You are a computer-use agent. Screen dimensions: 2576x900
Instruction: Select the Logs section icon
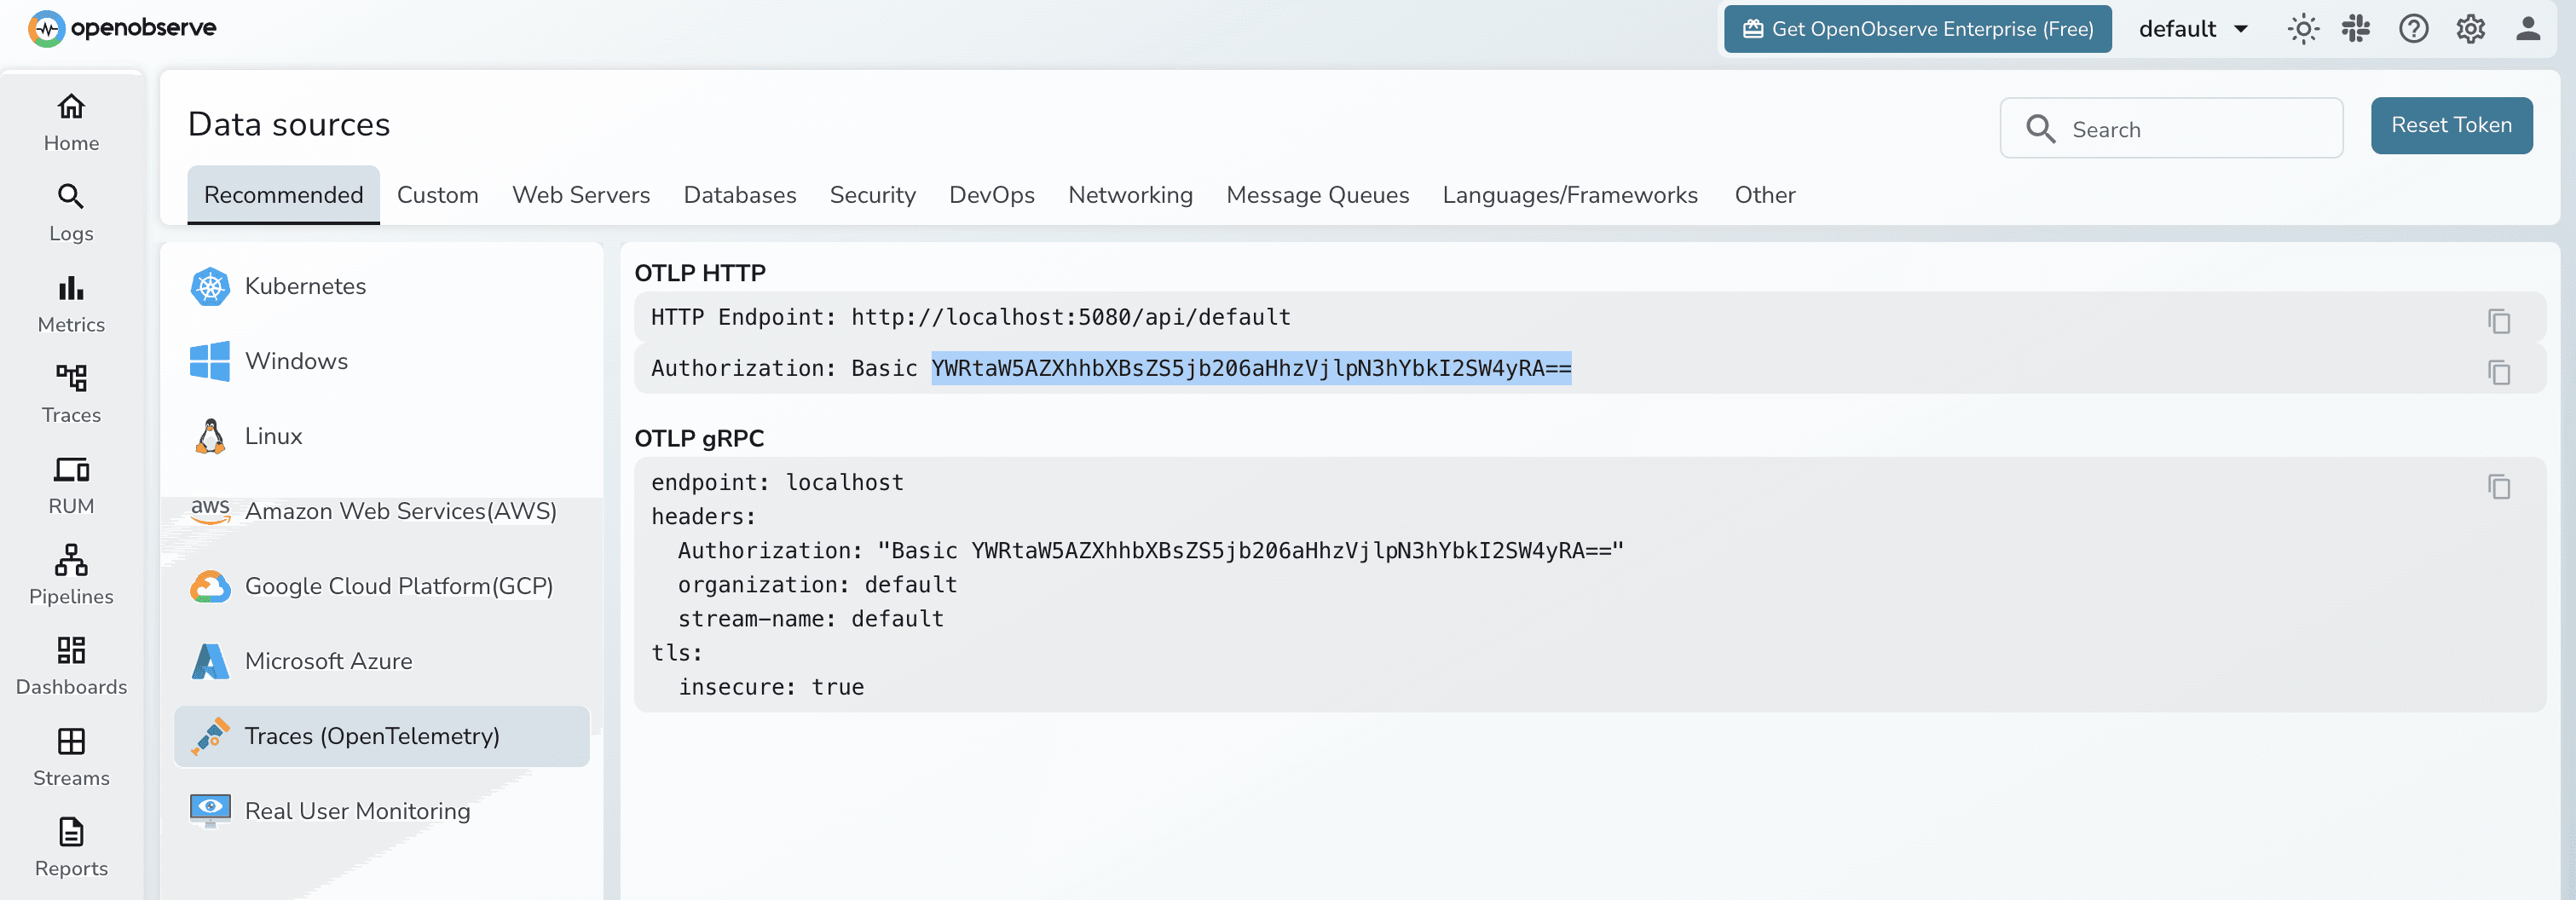70,210
